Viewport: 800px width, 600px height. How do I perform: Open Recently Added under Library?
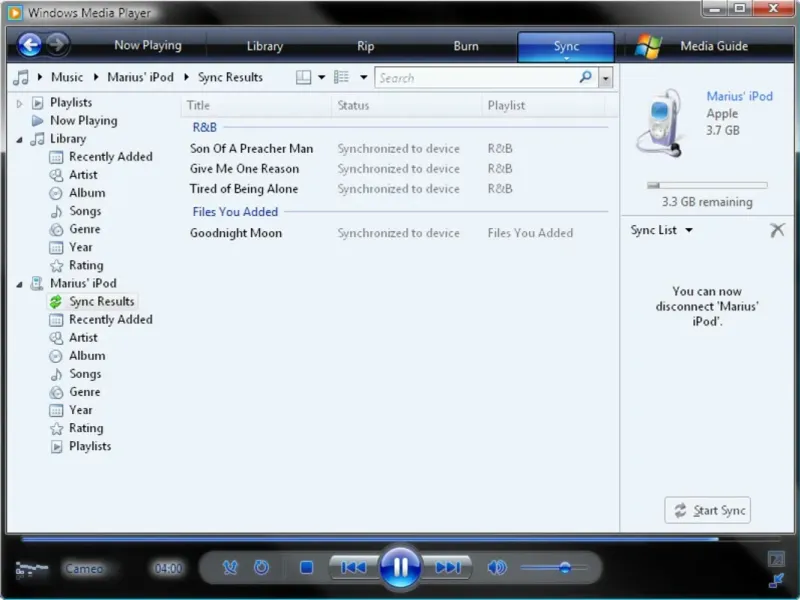pos(101,157)
